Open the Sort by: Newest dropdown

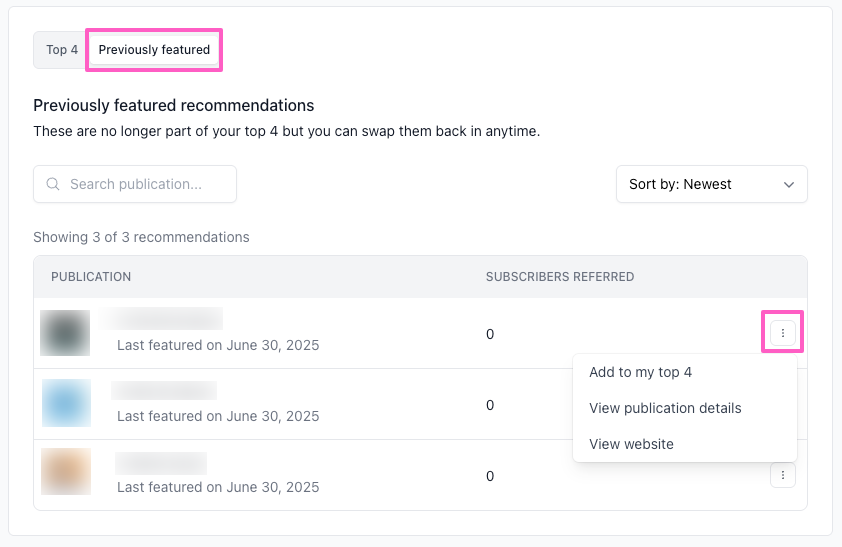click(x=710, y=184)
